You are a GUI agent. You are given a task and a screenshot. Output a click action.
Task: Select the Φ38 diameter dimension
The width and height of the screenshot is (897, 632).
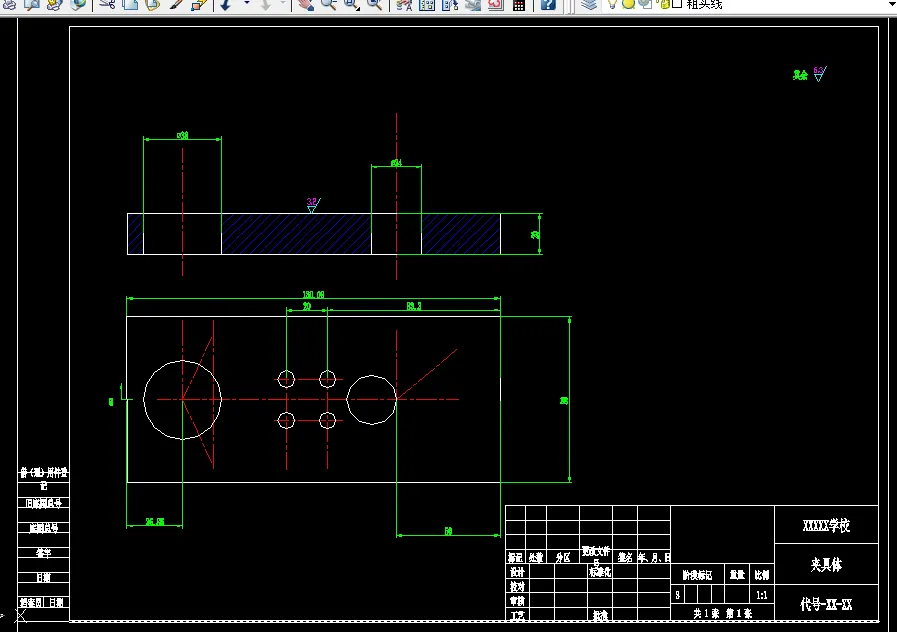coord(182,136)
